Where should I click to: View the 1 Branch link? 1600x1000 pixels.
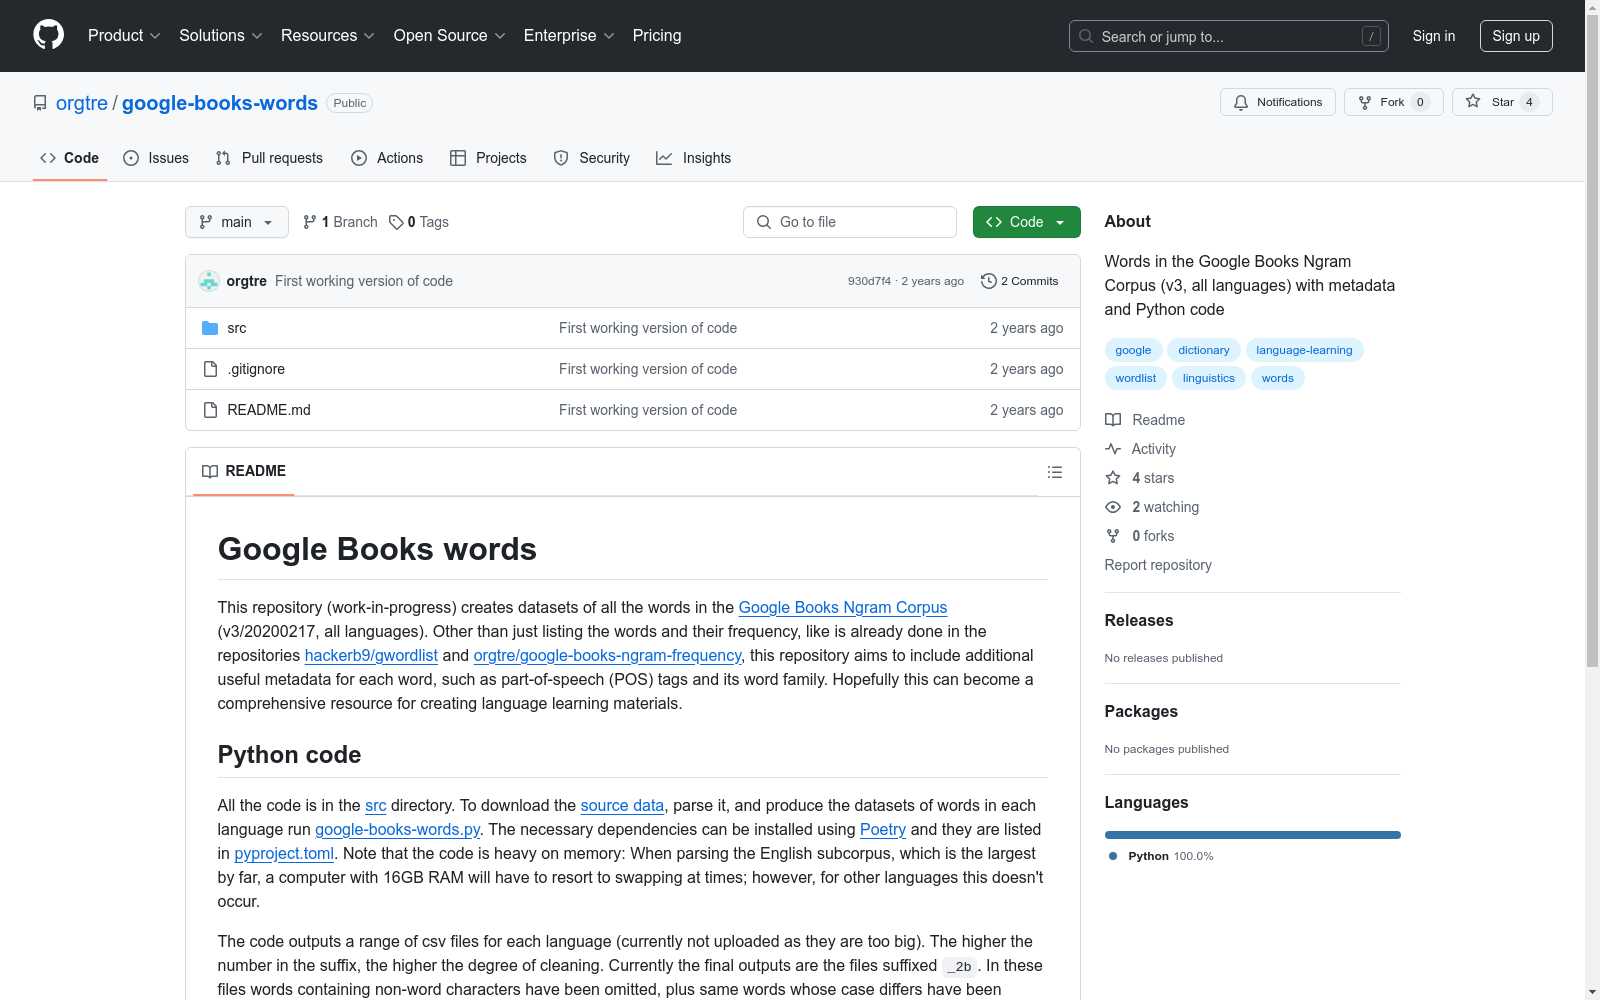(340, 222)
